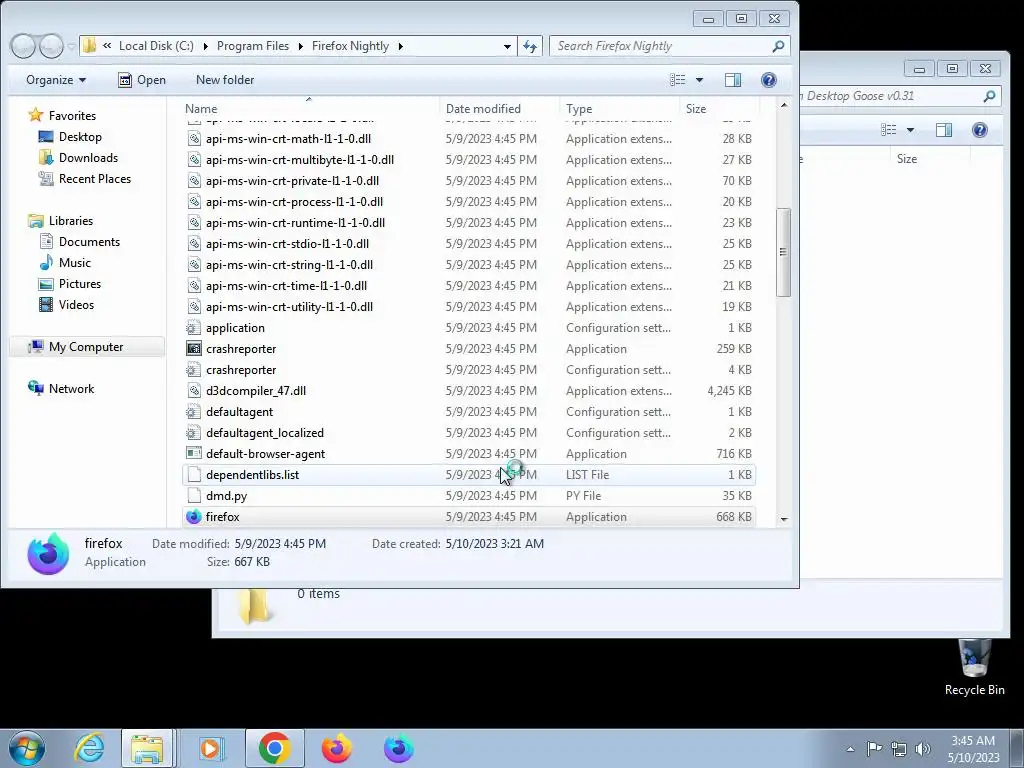
Task: Navigate to Local Disk (C:) breadcrumb
Action: coord(156,46)
